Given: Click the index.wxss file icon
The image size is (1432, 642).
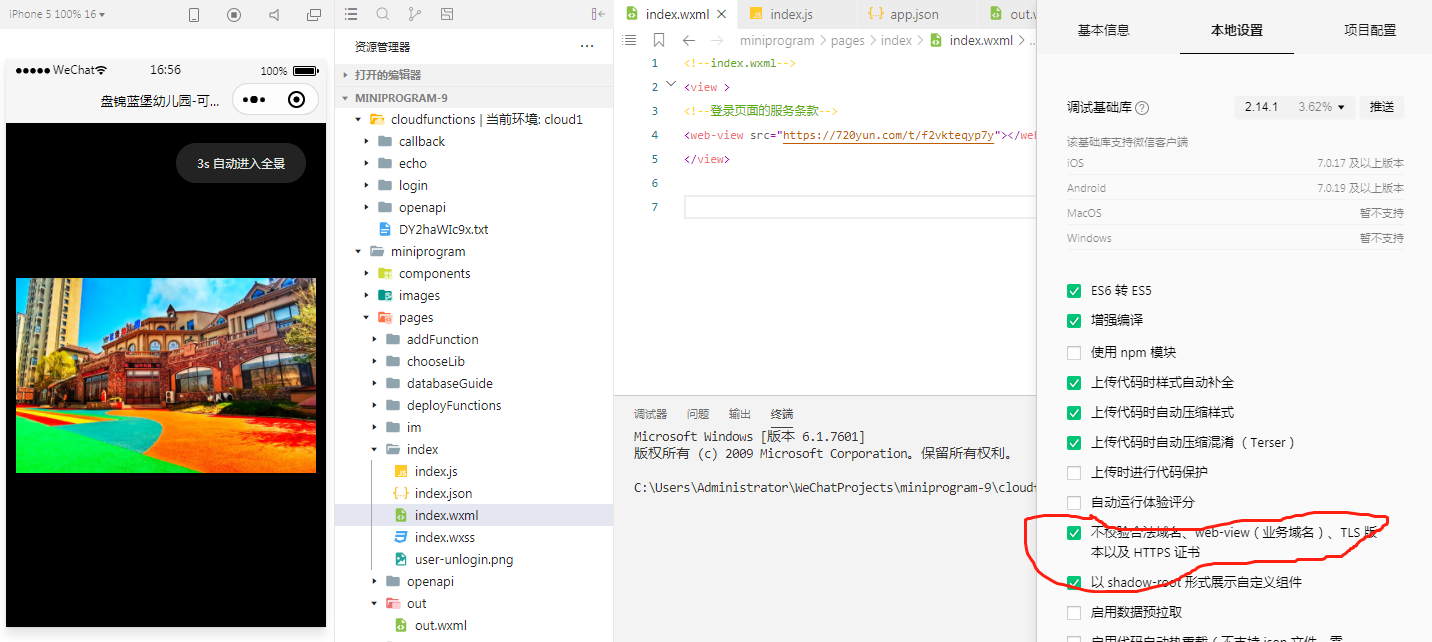Looking at the screenshot, I should pyautogui.click(x=400, y=537).
